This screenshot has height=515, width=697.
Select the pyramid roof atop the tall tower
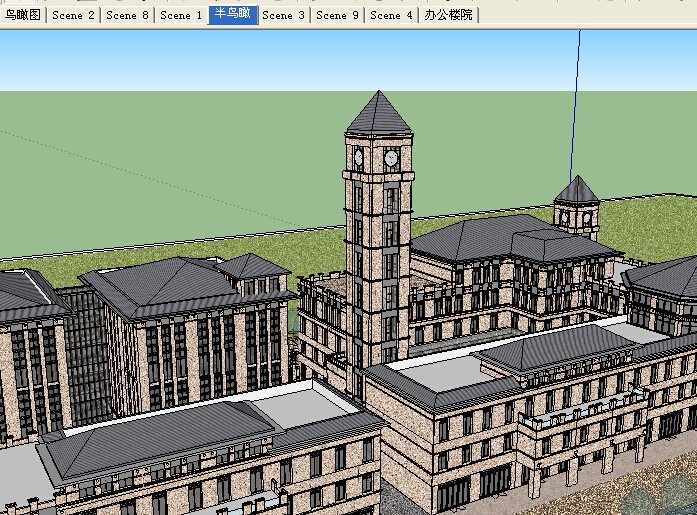coord(379,112)
